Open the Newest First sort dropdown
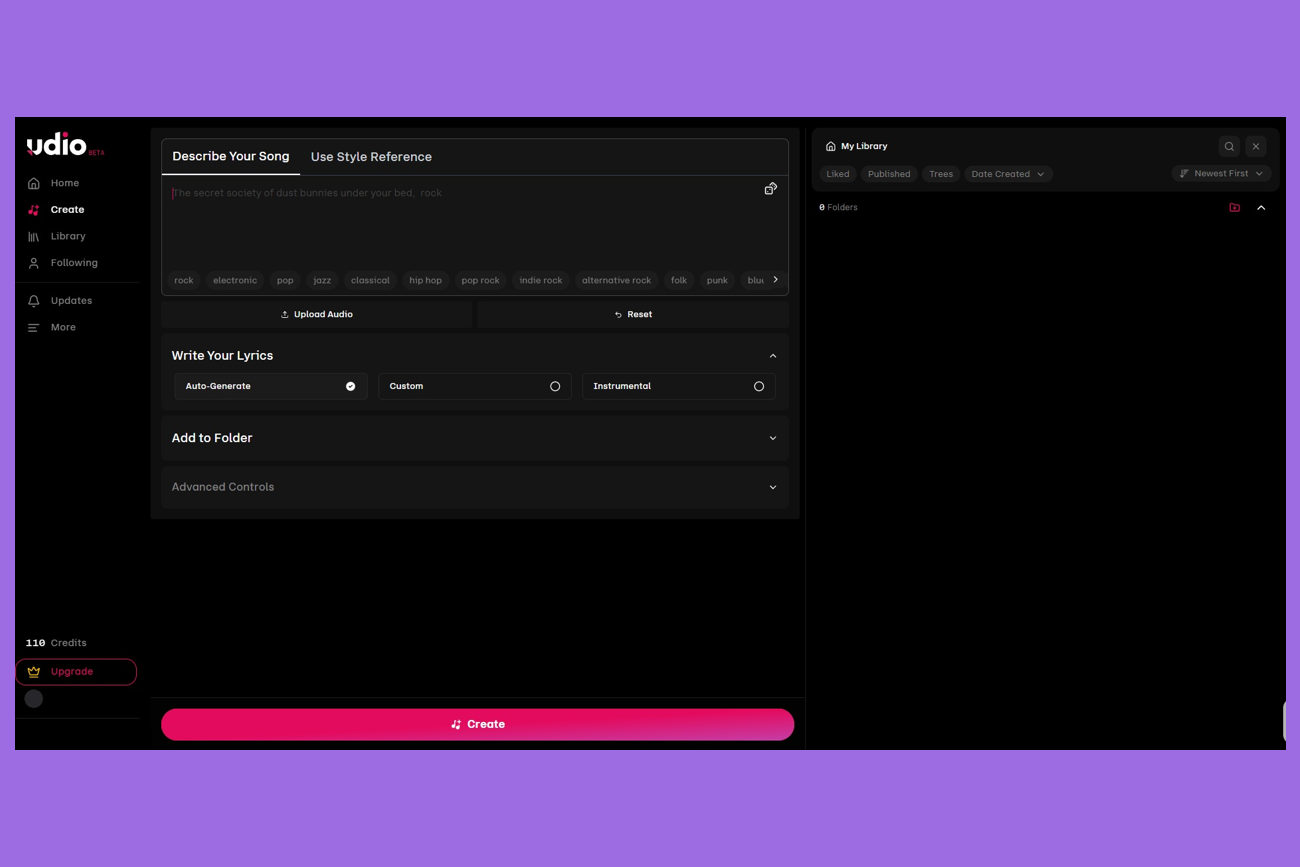 1220,174
